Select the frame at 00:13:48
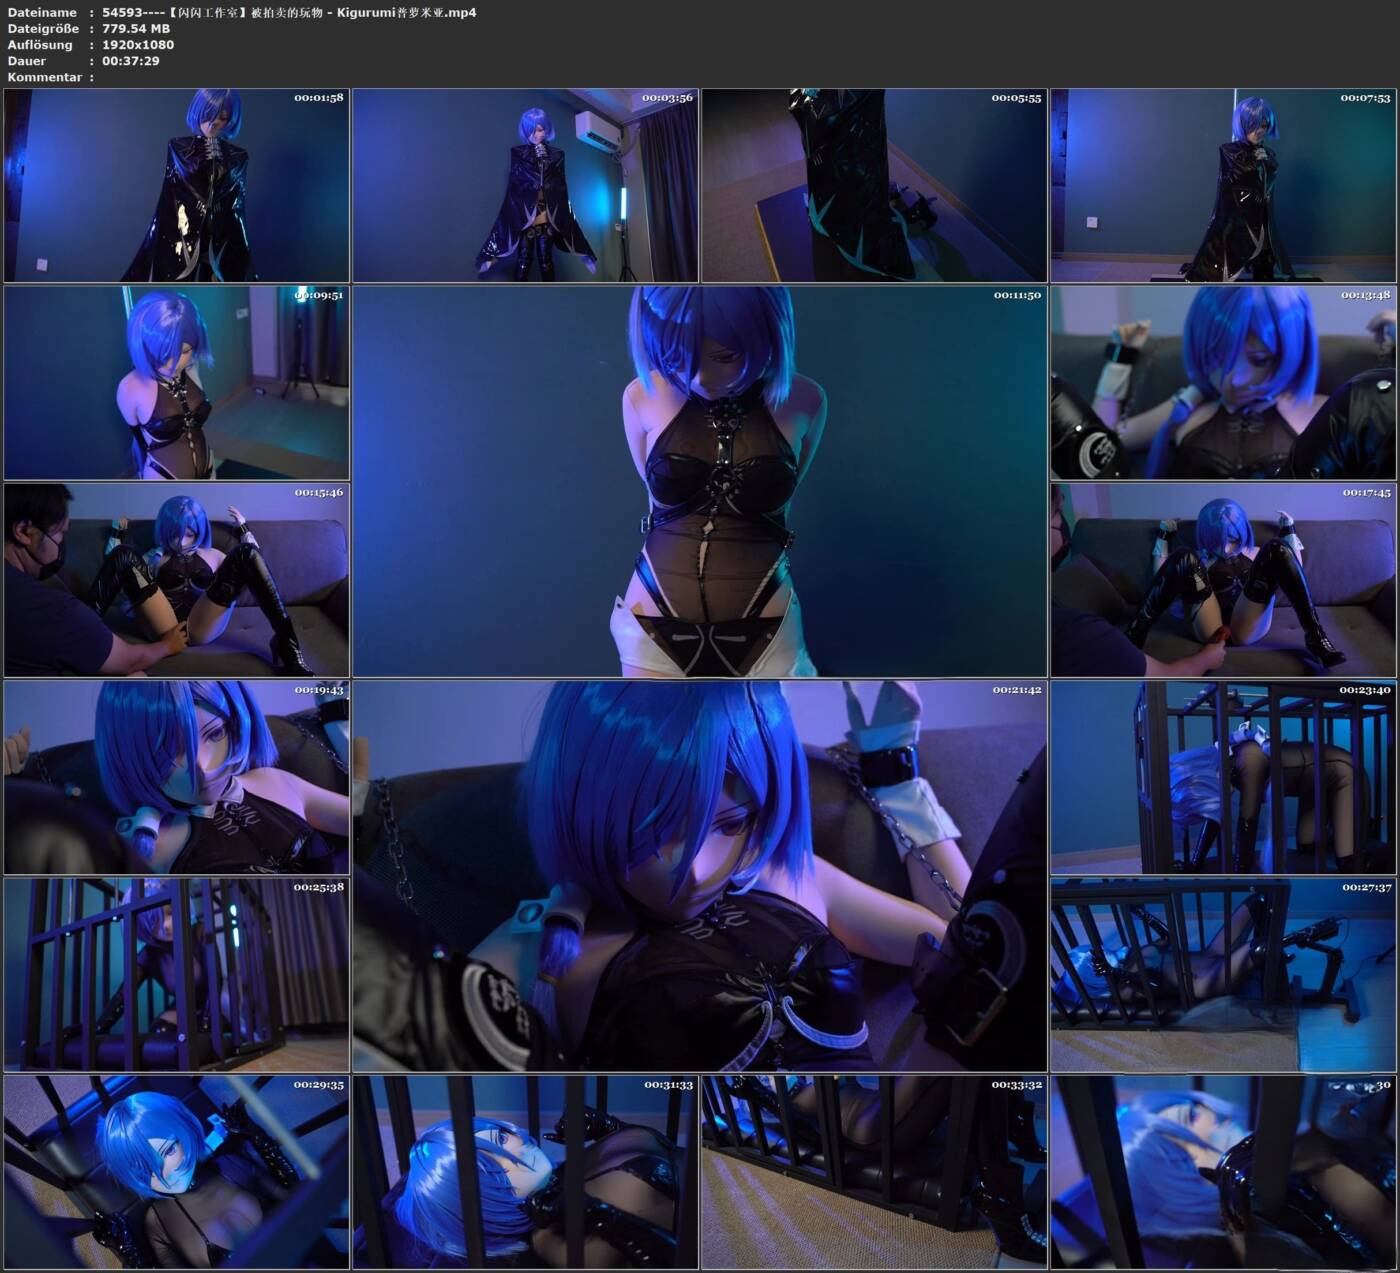 coord(1223,383)
